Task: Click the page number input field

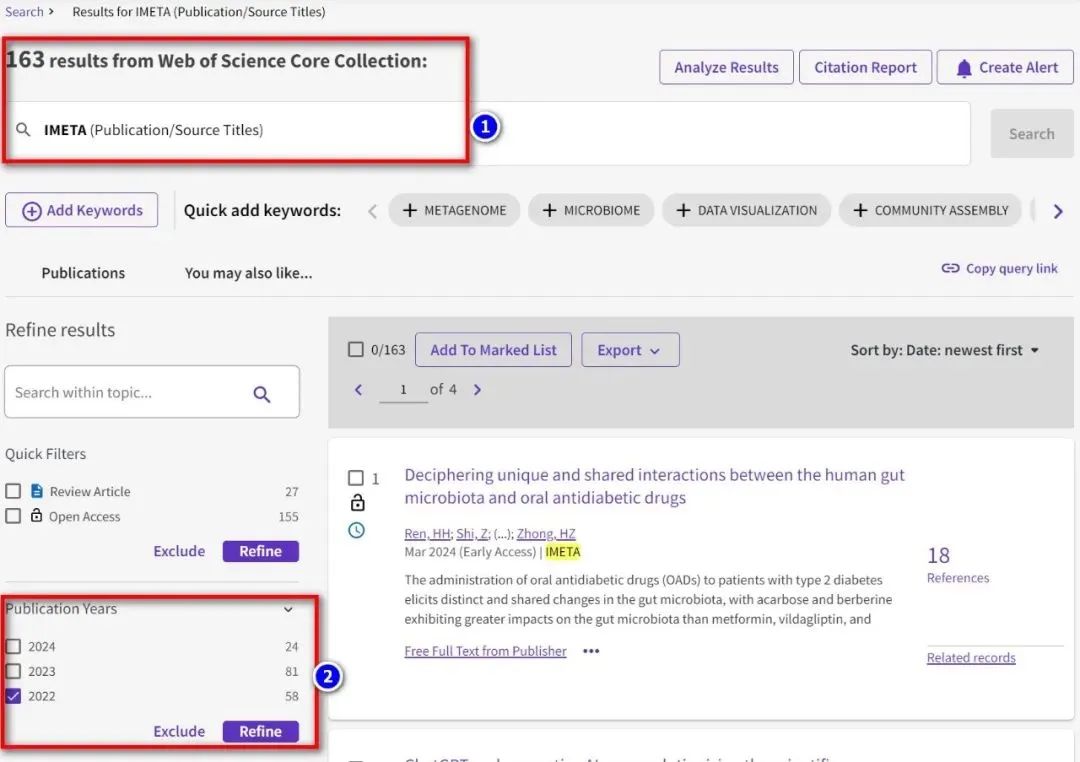Action: click(x=404, y=390)
